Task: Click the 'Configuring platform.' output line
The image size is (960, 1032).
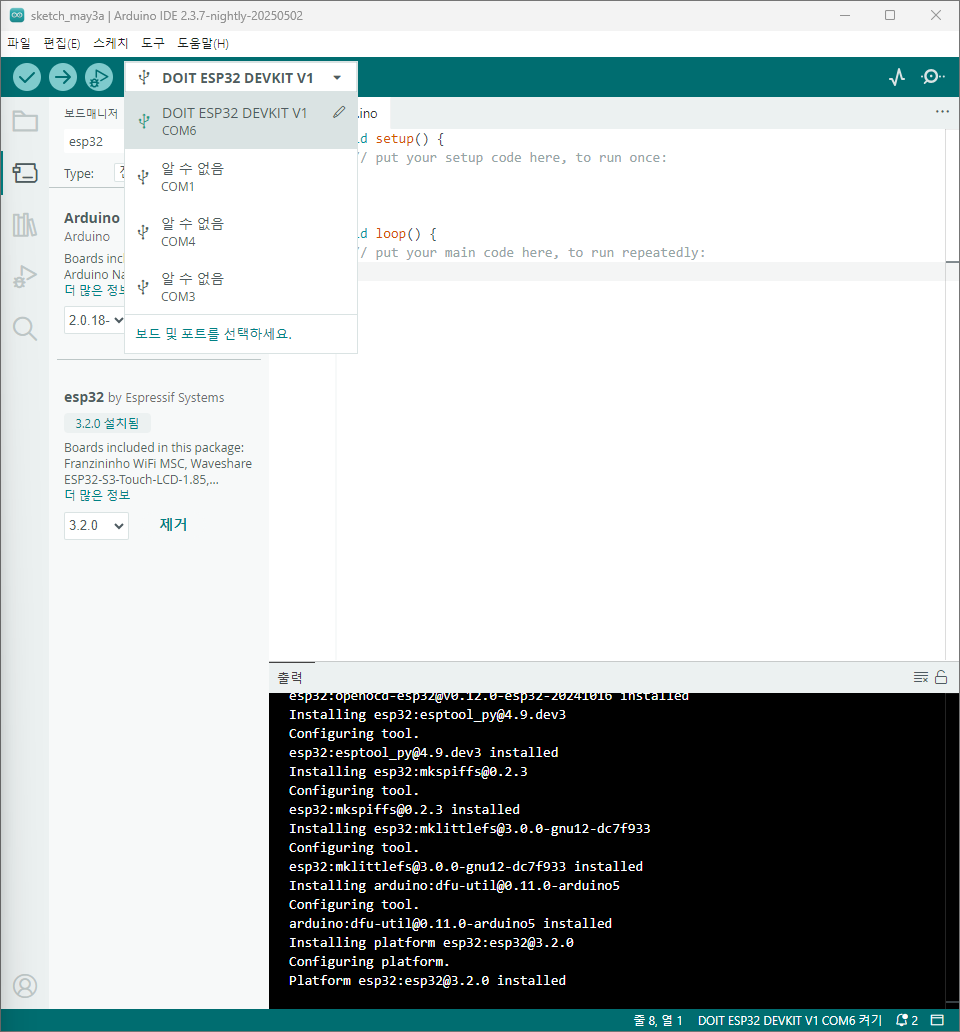Action: (x=368, y=962)
